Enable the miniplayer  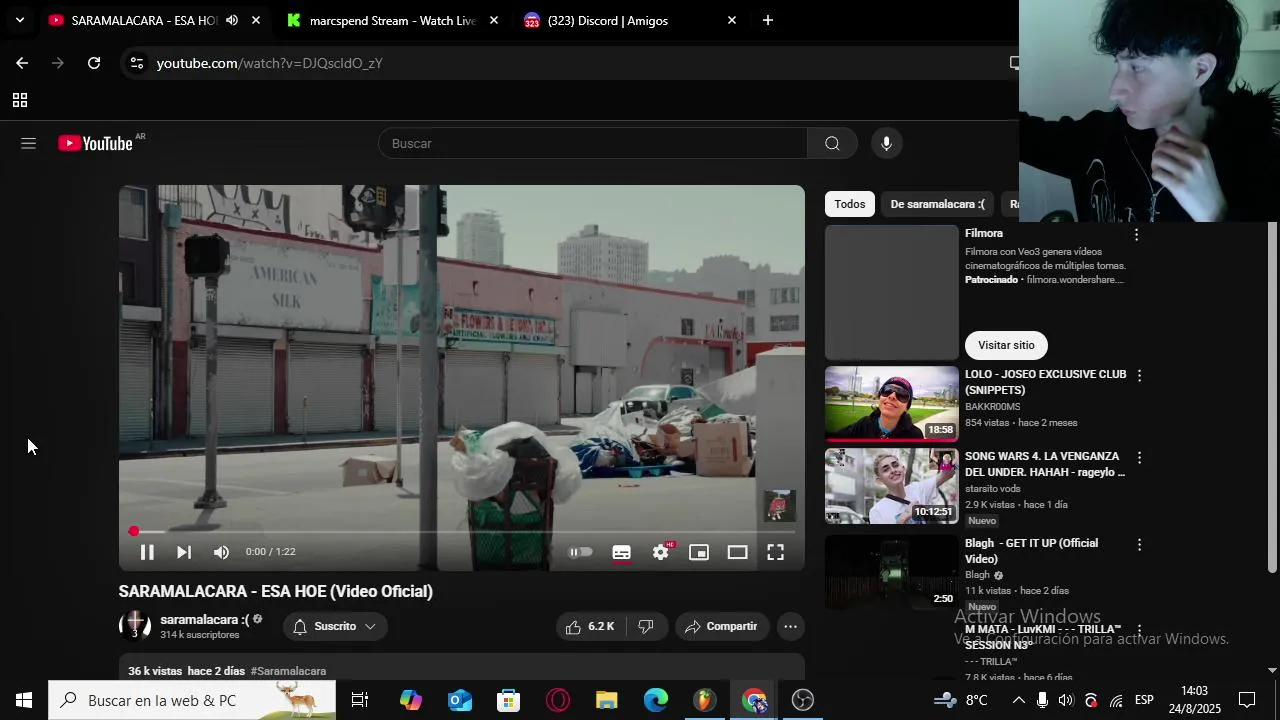coord(699,552)
